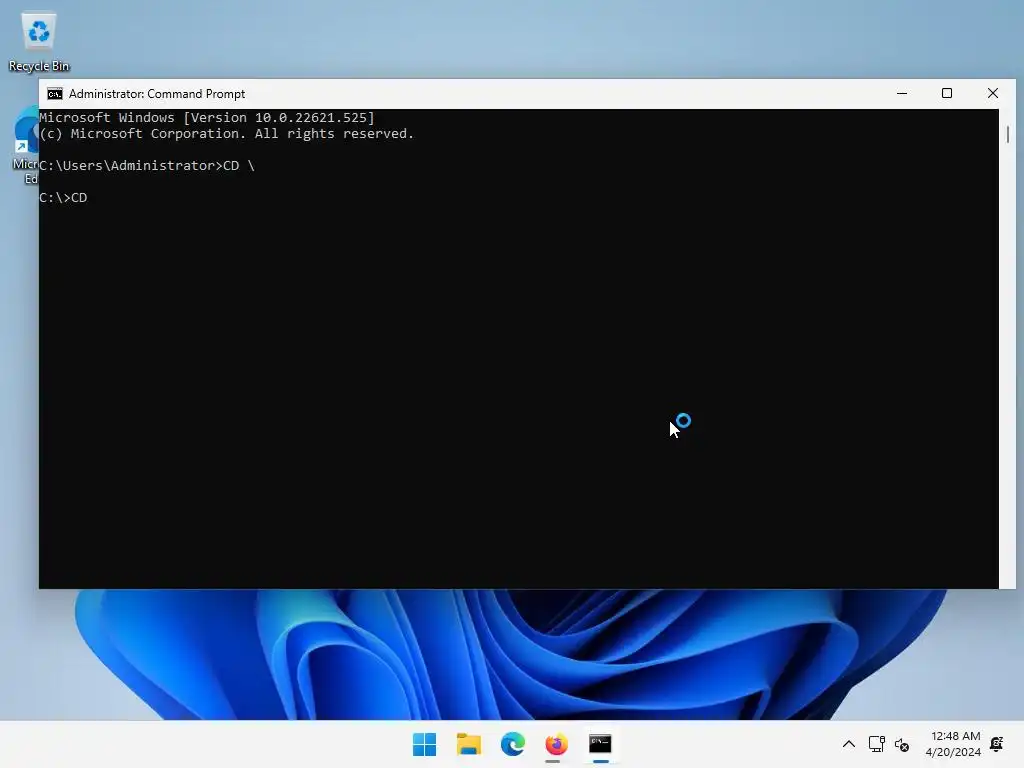Click the 'Microsoft Windows [Version 10.0.22621.525]' line

(x=207, y=118)
